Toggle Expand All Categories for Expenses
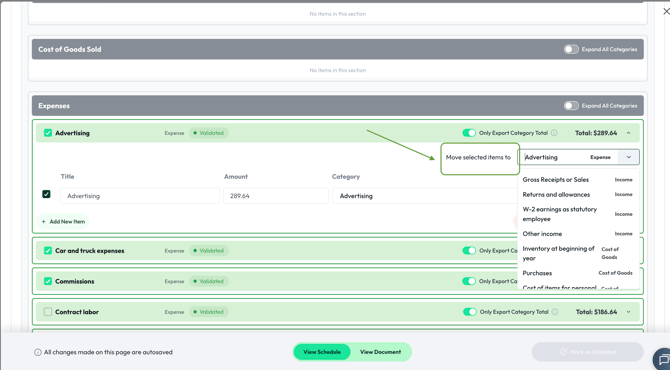The width and height of the screenshot is (670, 370). (x=571, y=106)
